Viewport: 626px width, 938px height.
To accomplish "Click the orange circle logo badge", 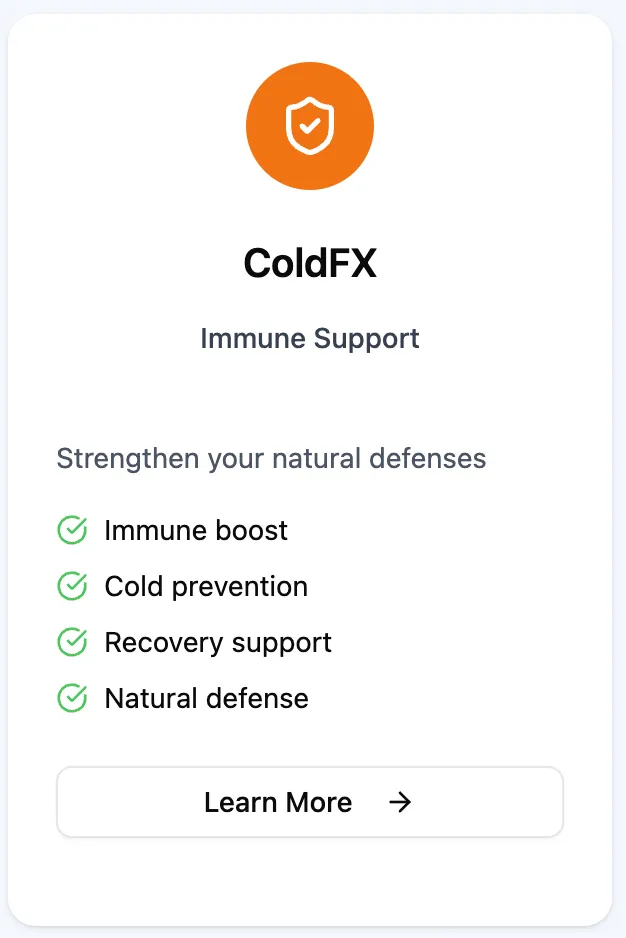I will (x=310, y=126).
